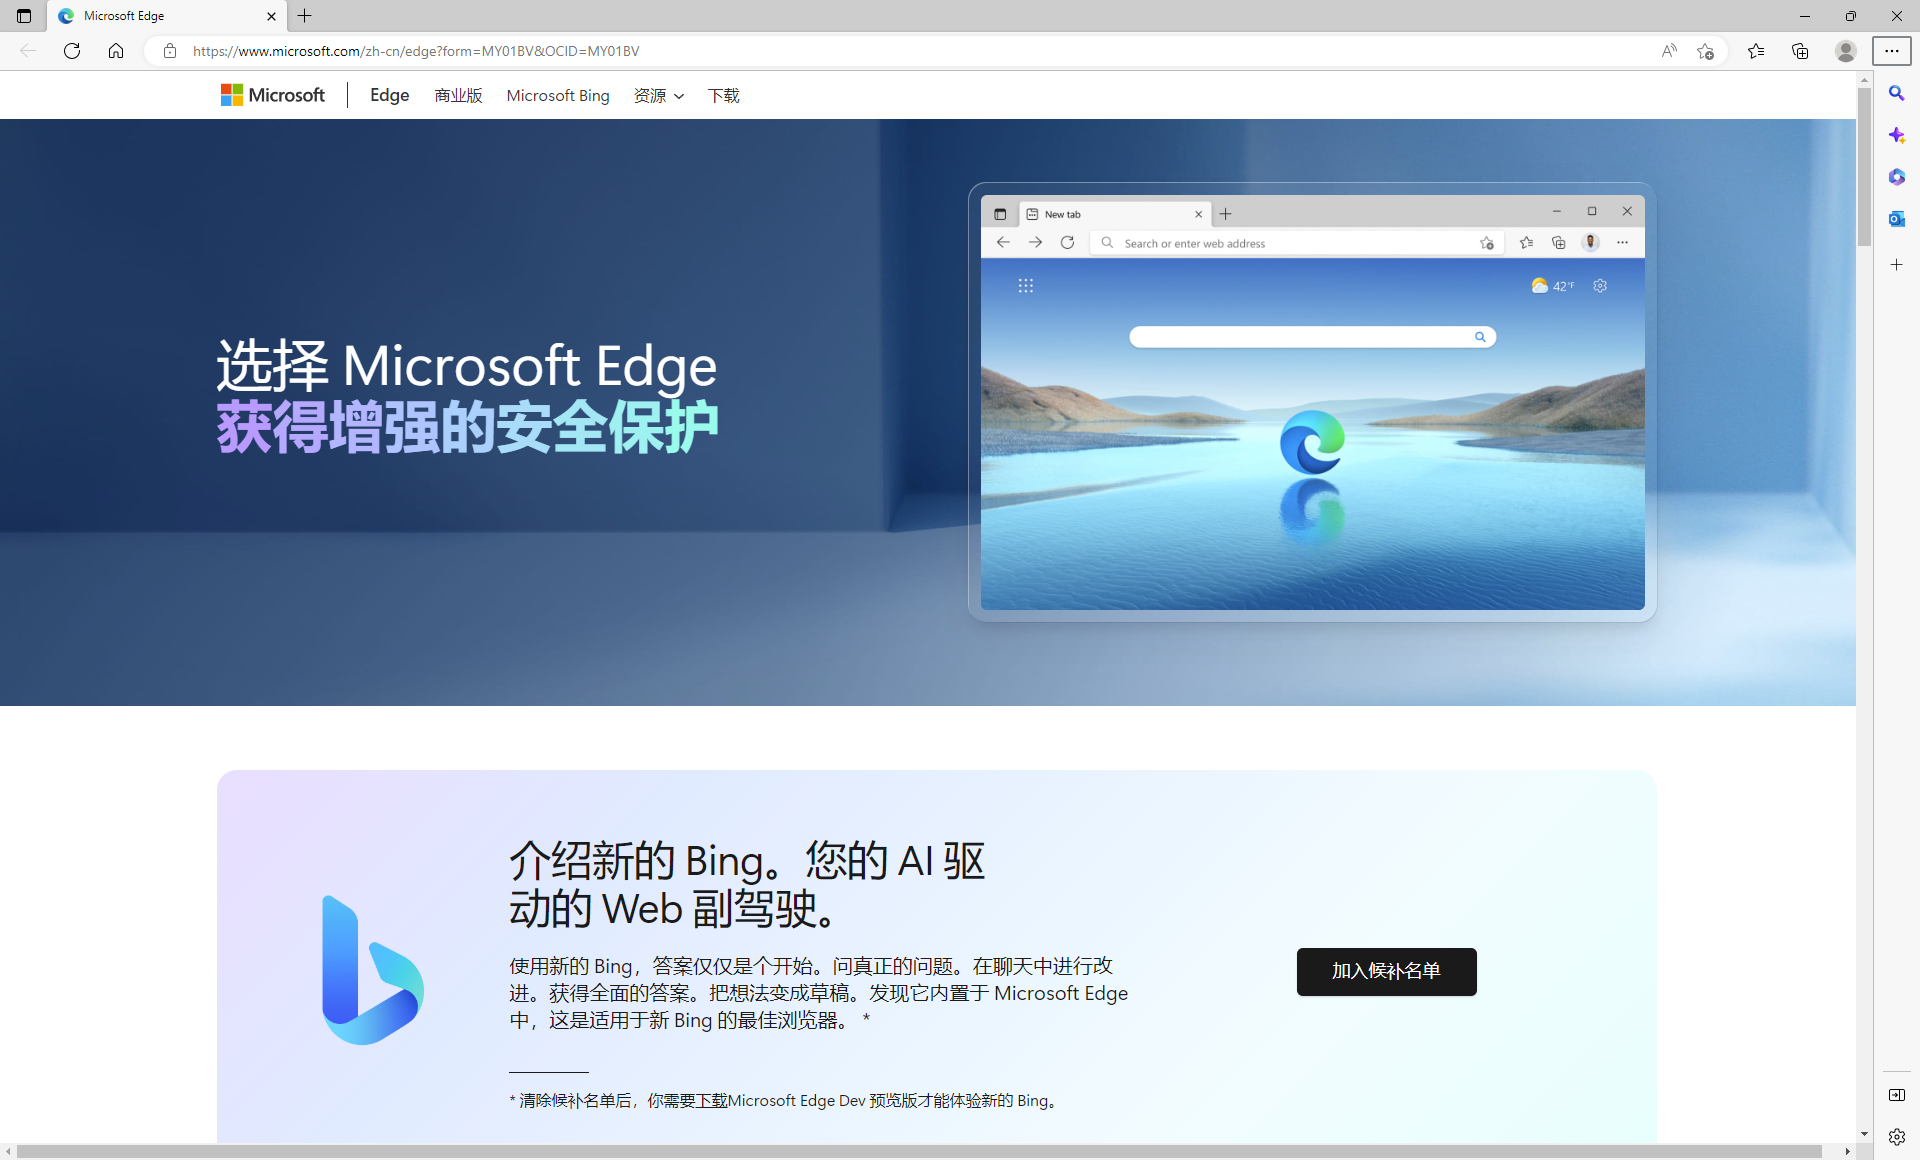This screenshot has width=1920, height=1160.
Task: Click the scroll down arrow
Action: (1864, 1134)
